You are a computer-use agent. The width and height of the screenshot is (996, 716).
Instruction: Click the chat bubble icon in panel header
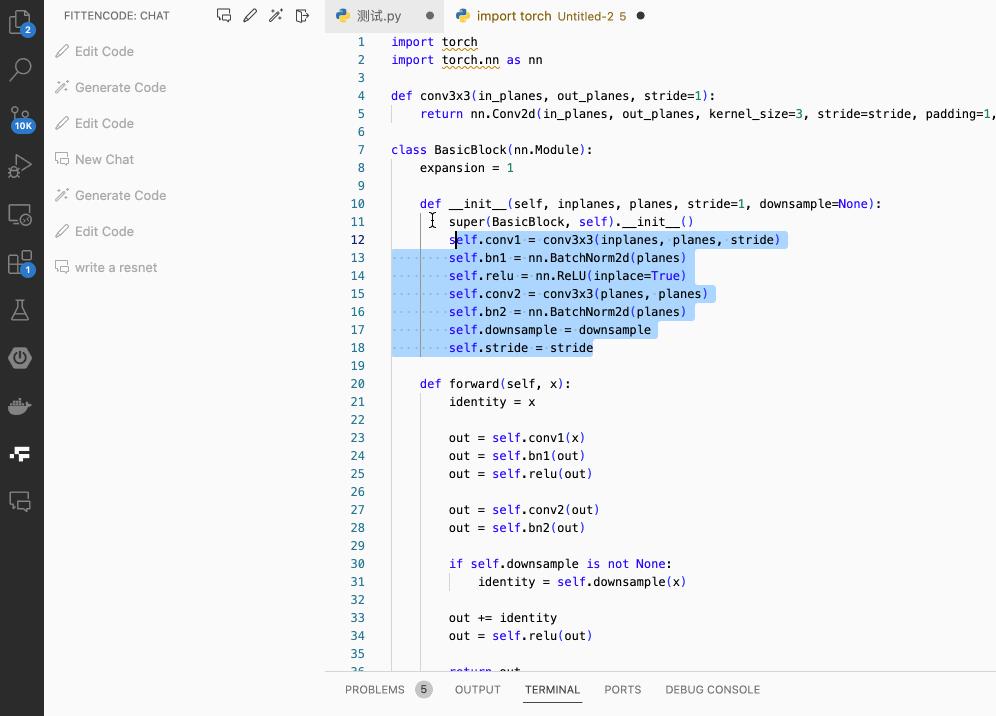pyautogui.click(x=224, y=15)
